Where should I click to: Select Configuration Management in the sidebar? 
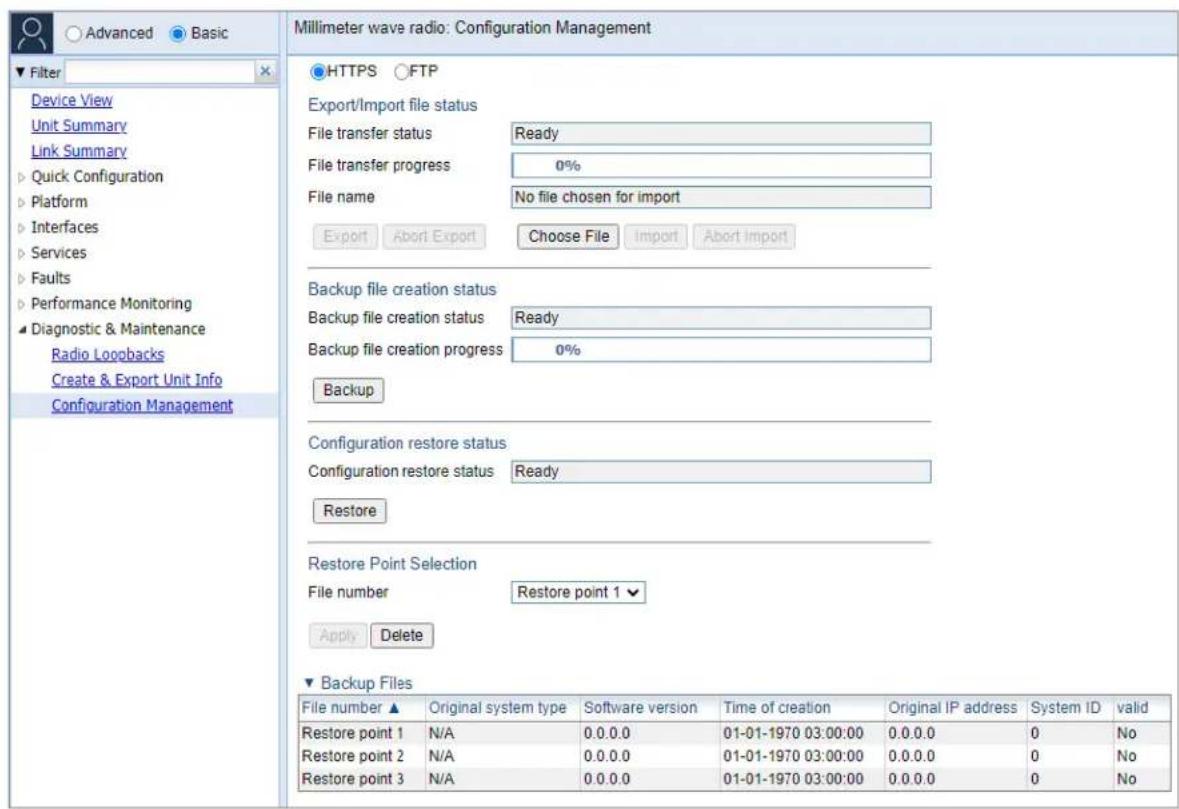(142, 405)
